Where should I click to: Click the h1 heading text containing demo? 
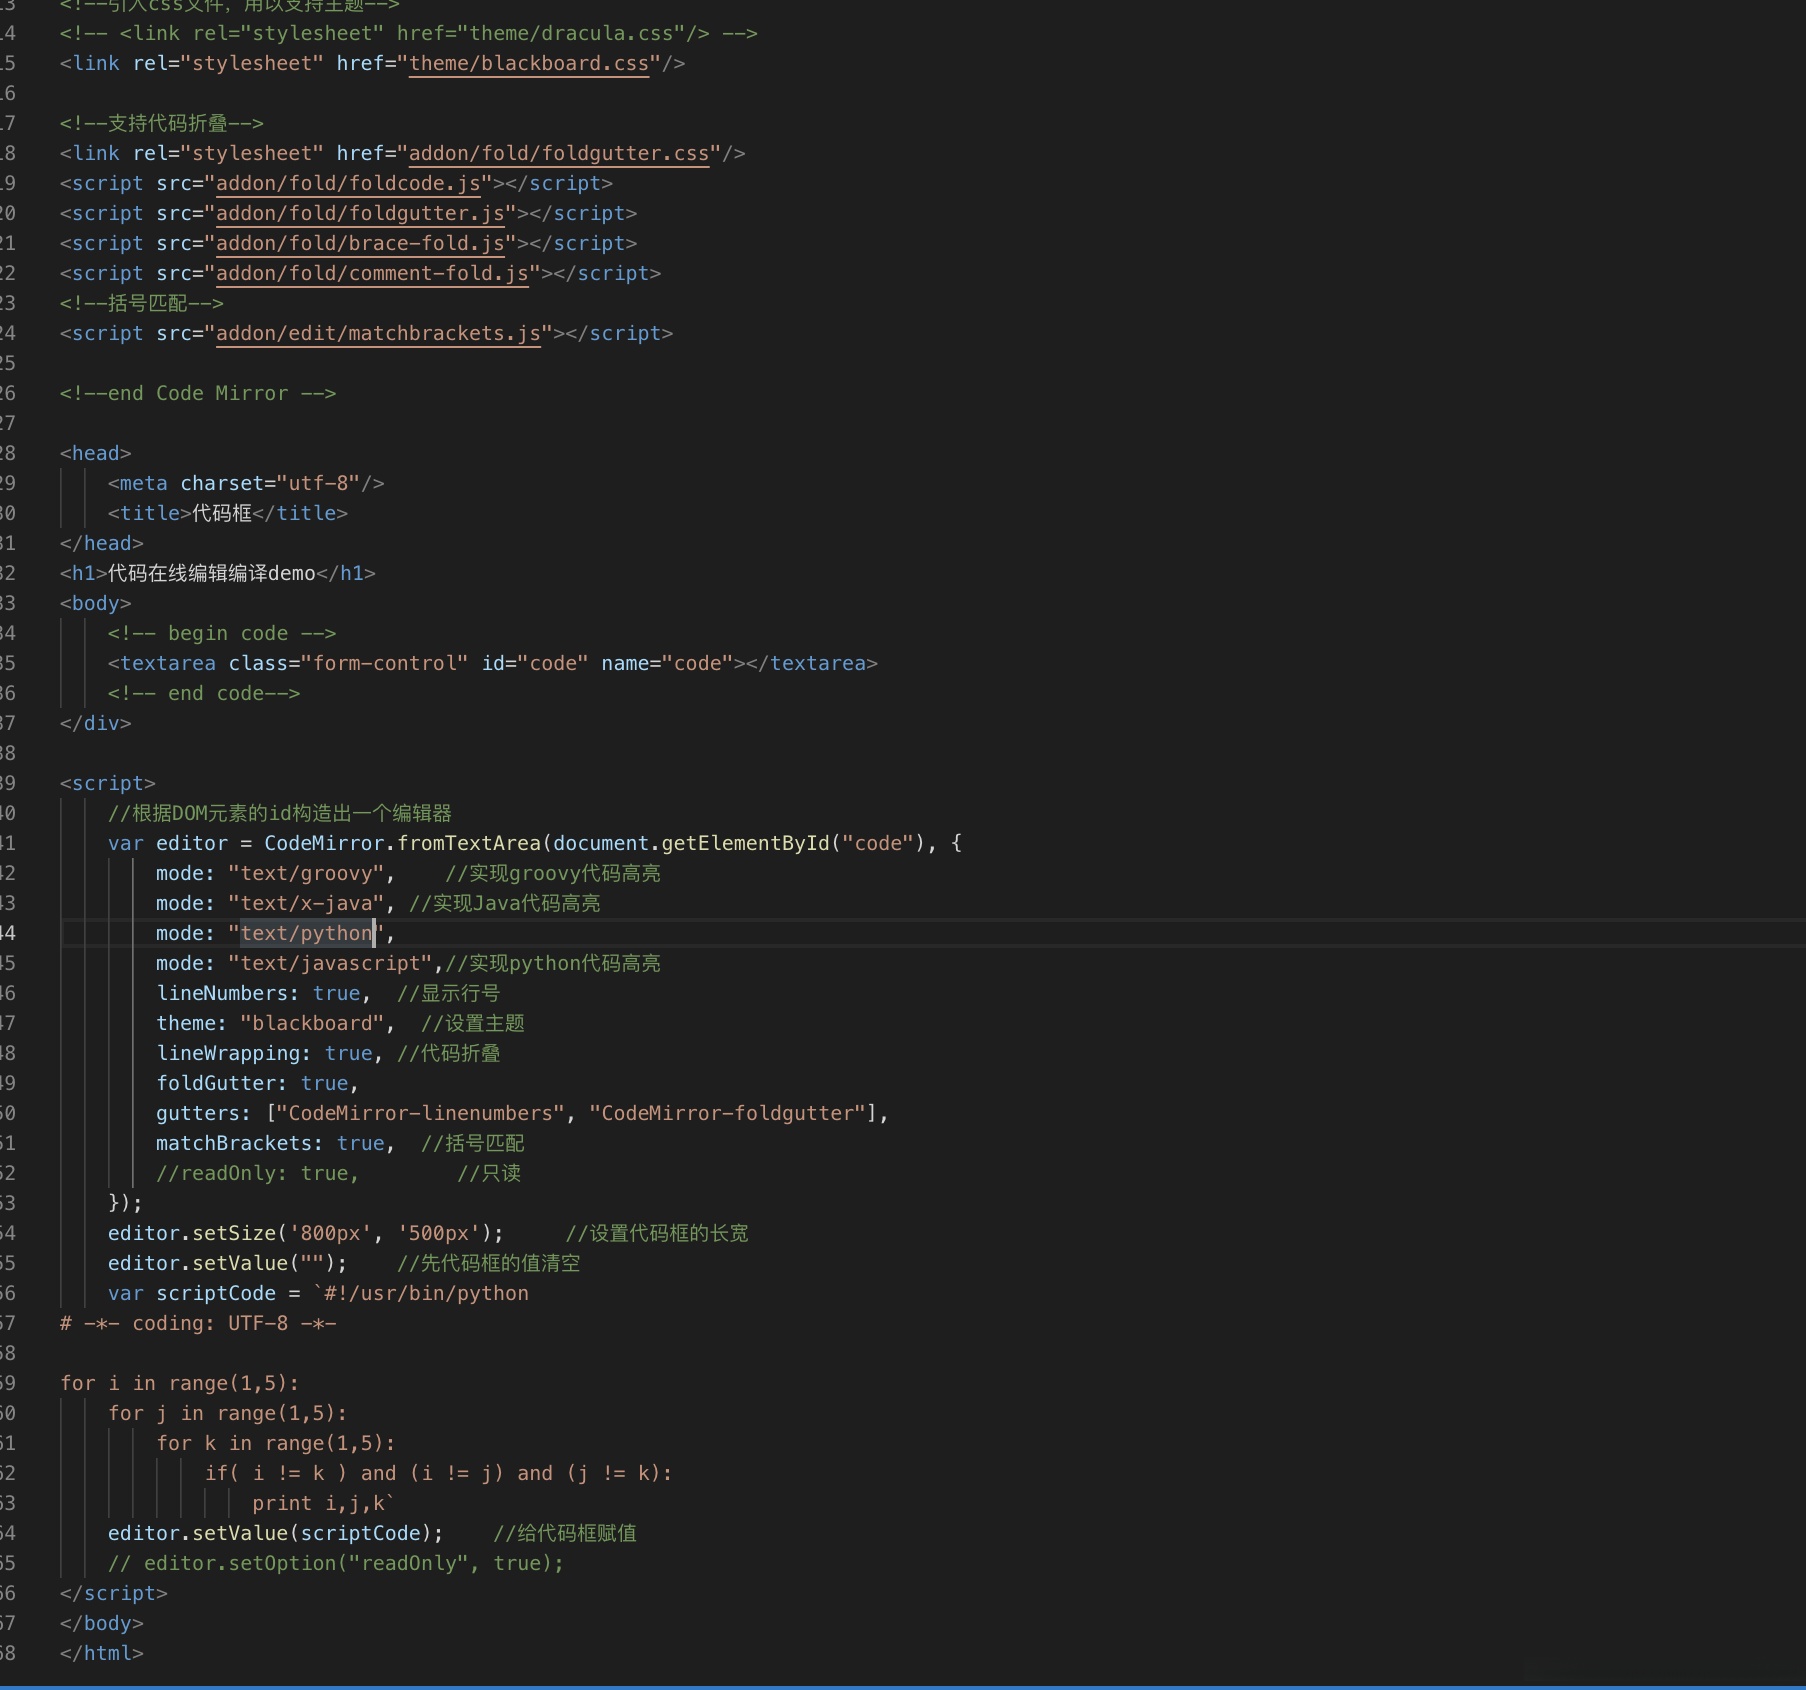pyautogui.click(x=211, y=573)
